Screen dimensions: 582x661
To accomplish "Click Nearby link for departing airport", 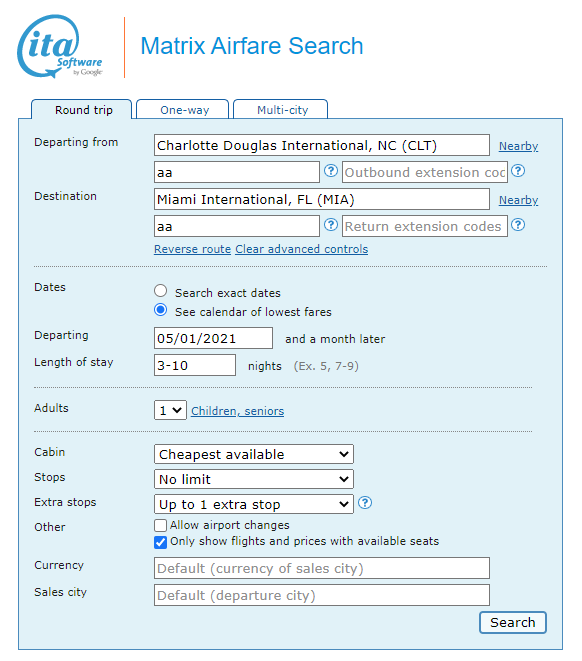I will pos(518,146).
